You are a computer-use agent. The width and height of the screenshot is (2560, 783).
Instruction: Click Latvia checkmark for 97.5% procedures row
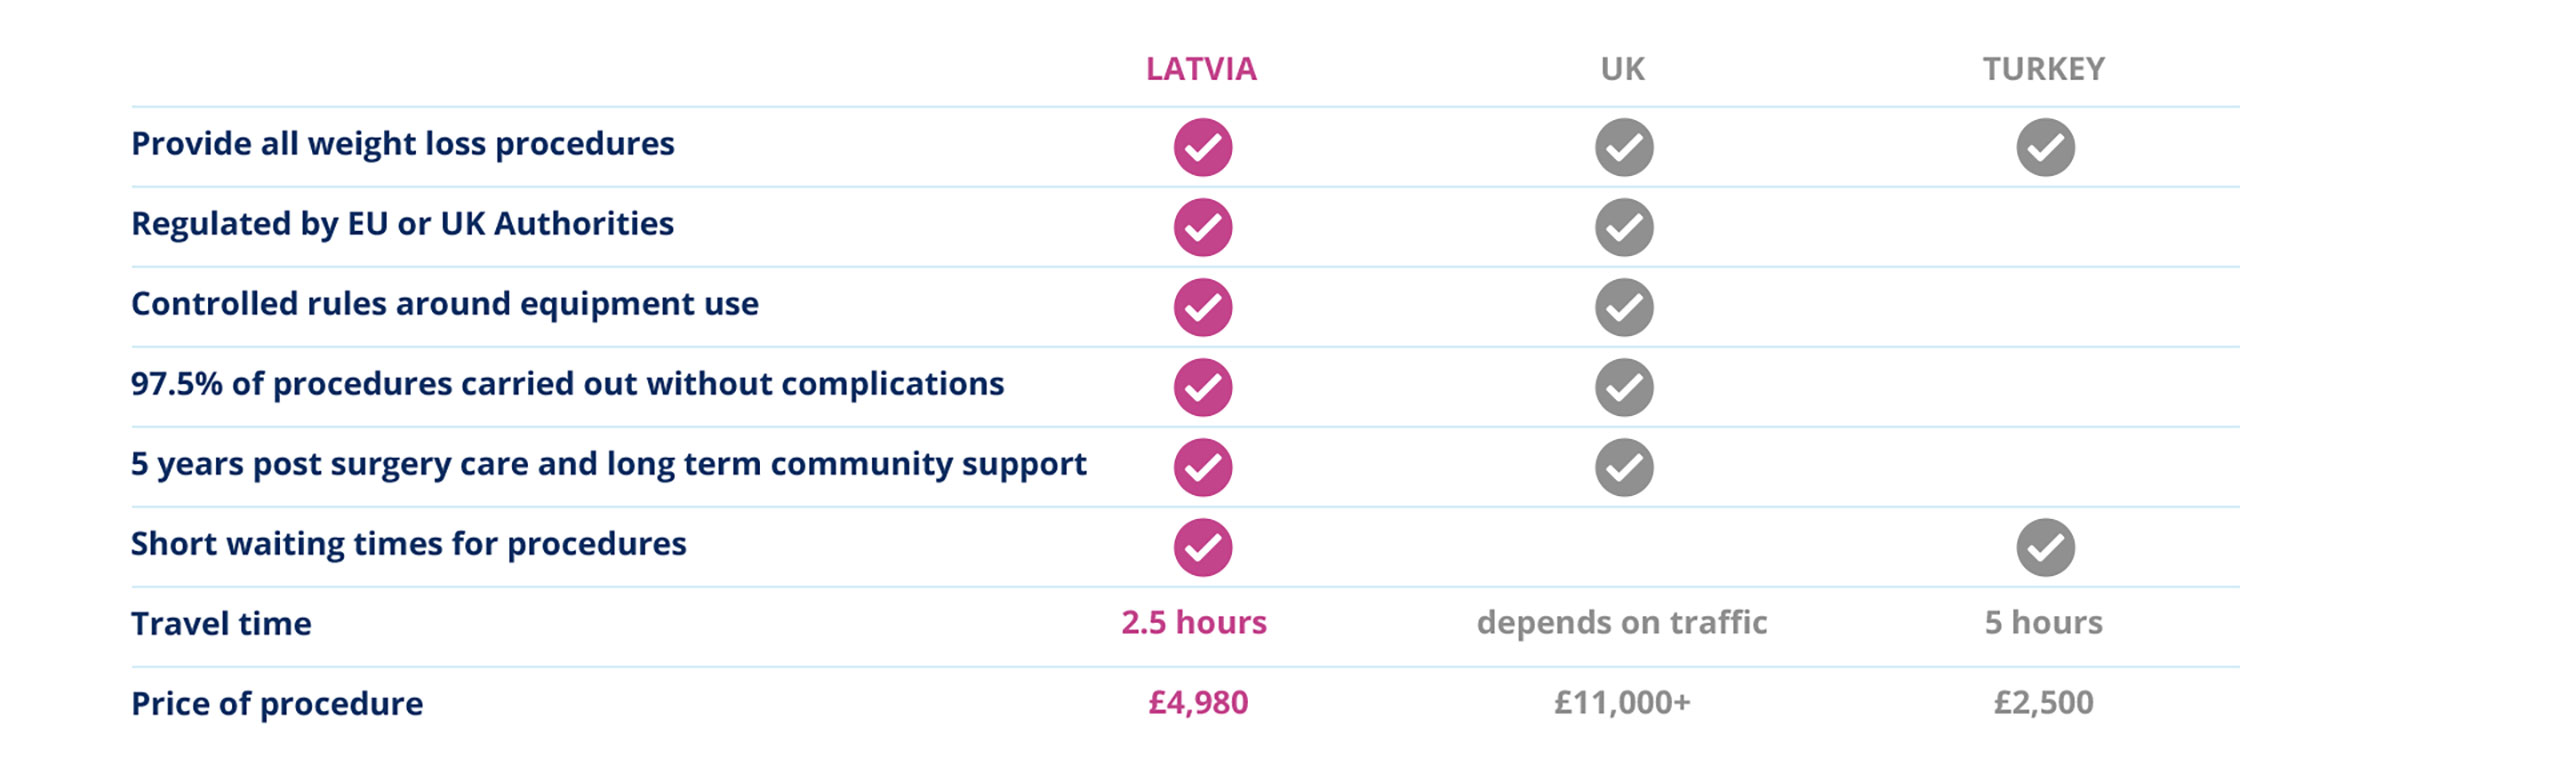point(1202,387)
